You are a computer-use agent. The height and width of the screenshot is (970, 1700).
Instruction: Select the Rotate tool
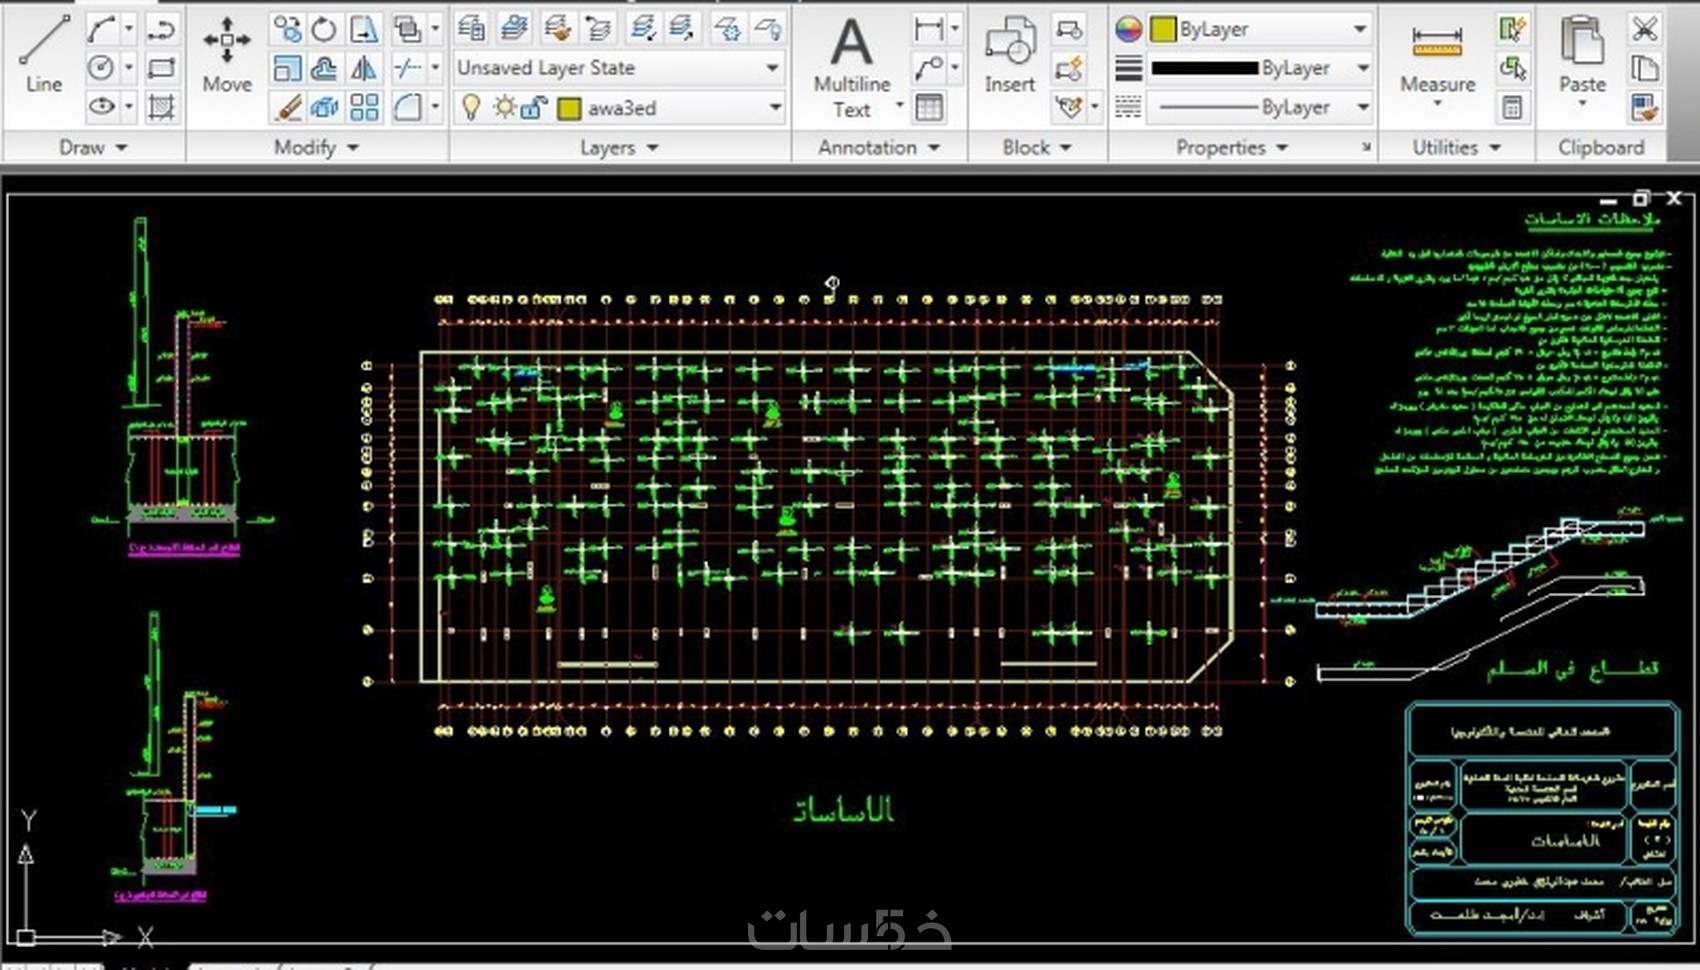pos(324,29)
